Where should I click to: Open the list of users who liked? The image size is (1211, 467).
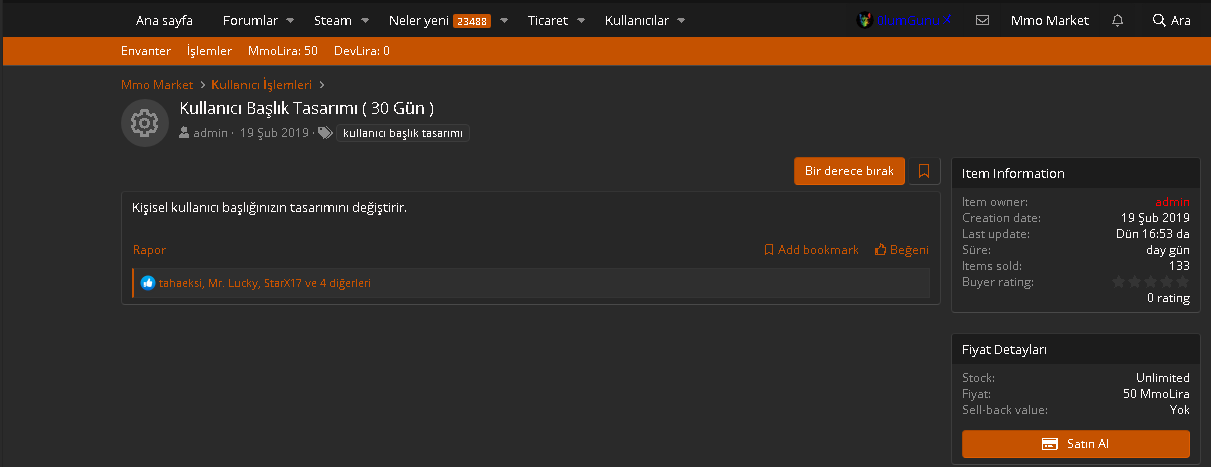tap(265, 283)
